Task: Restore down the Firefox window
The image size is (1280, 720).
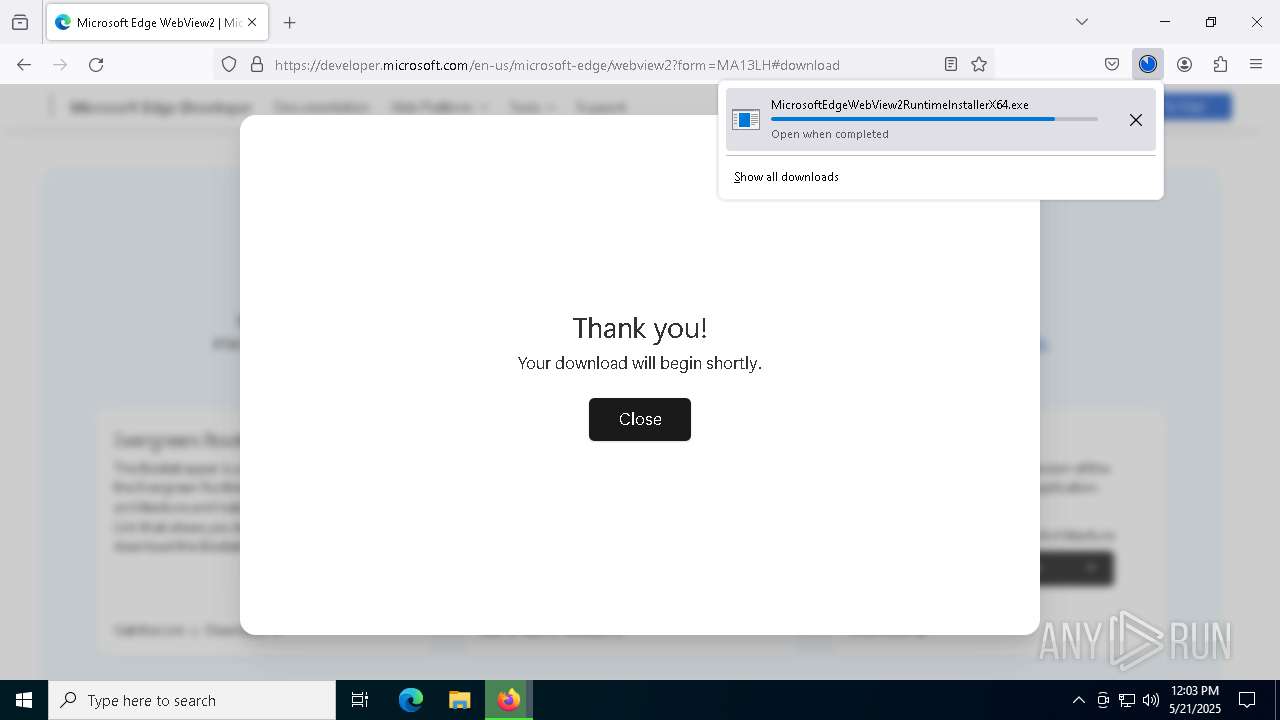Action: point(1211,22)
